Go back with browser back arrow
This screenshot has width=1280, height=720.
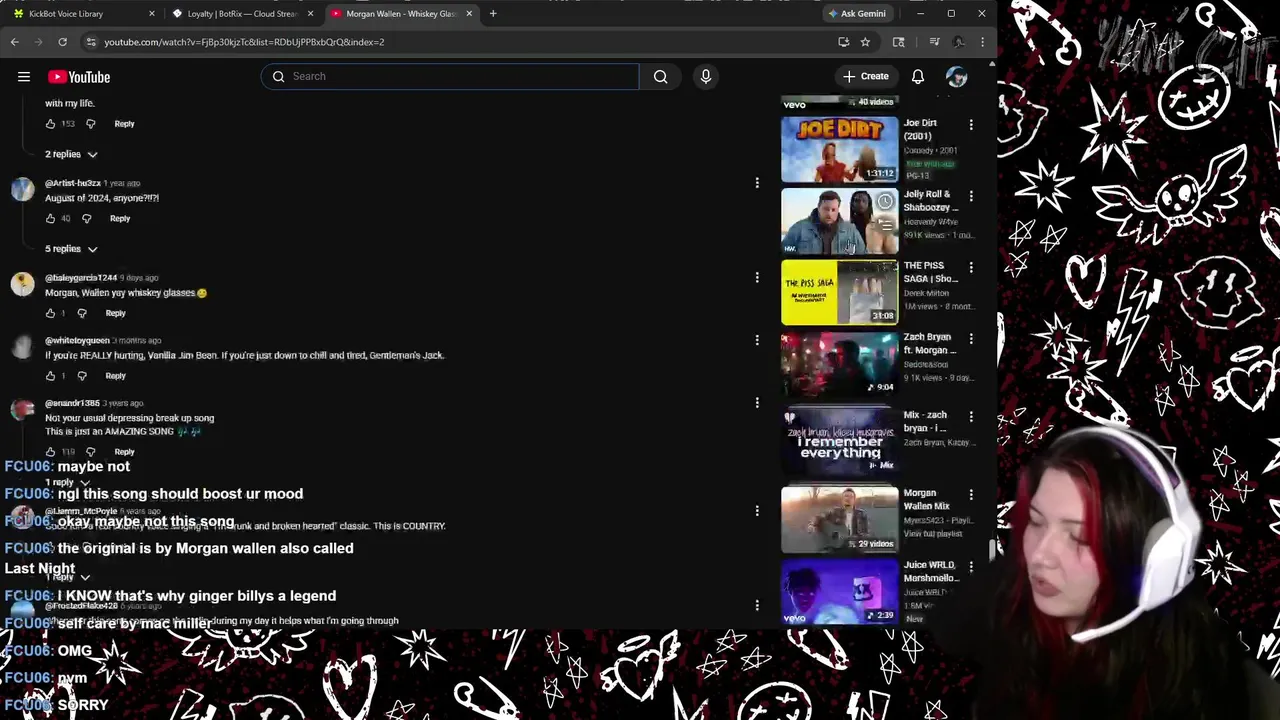[x=15, y=42]
